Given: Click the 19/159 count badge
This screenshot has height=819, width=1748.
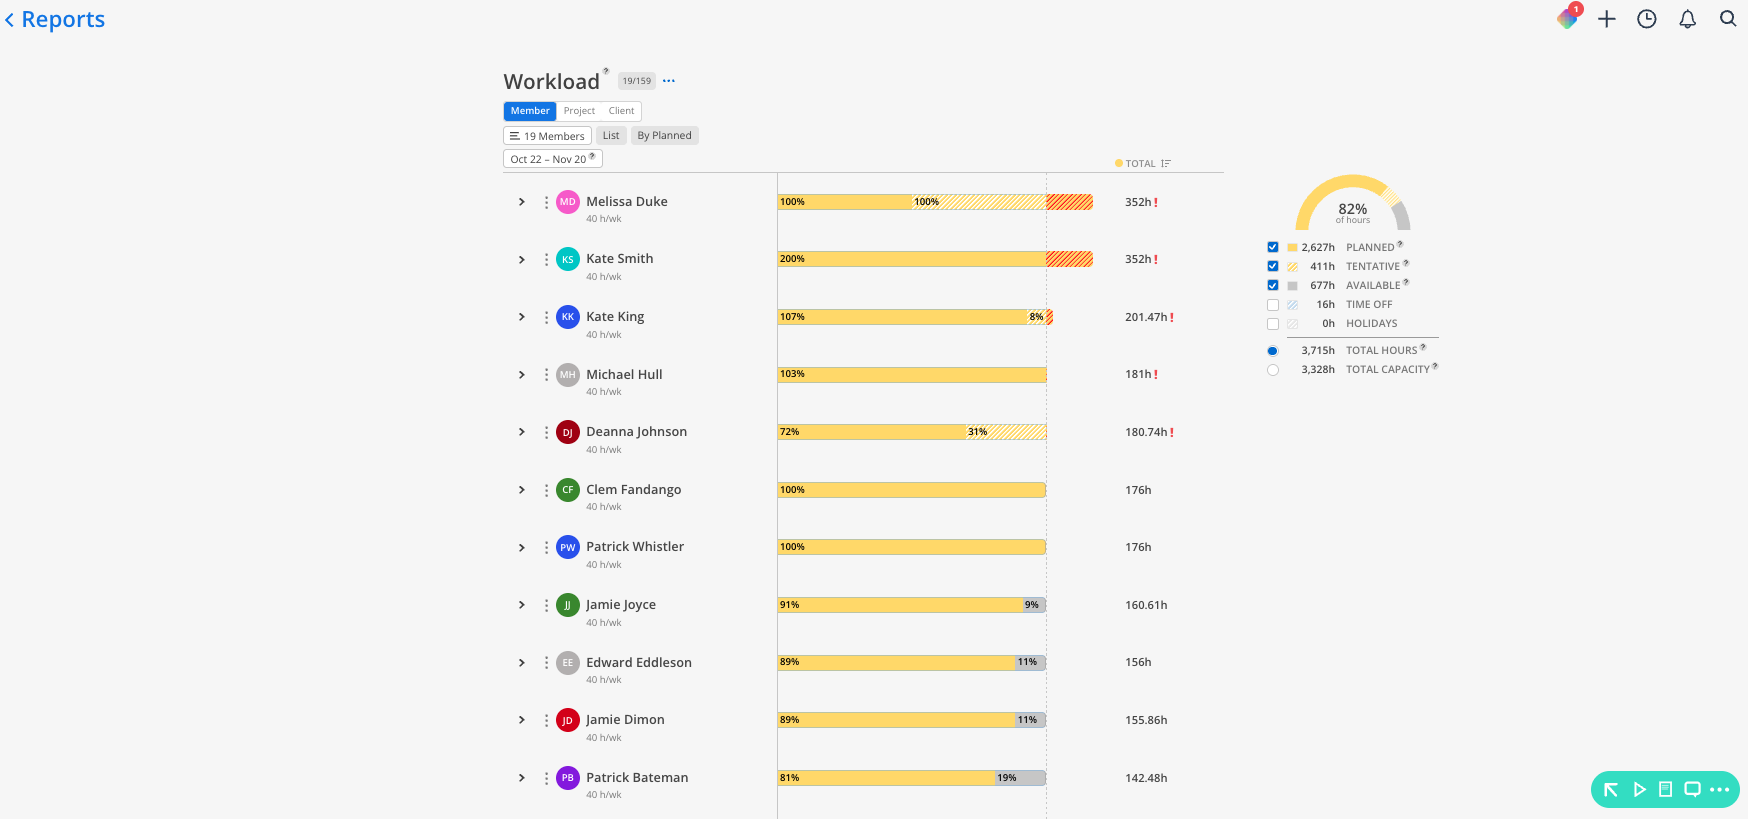Looking at the screenshot, I should [x=636, y=81].
